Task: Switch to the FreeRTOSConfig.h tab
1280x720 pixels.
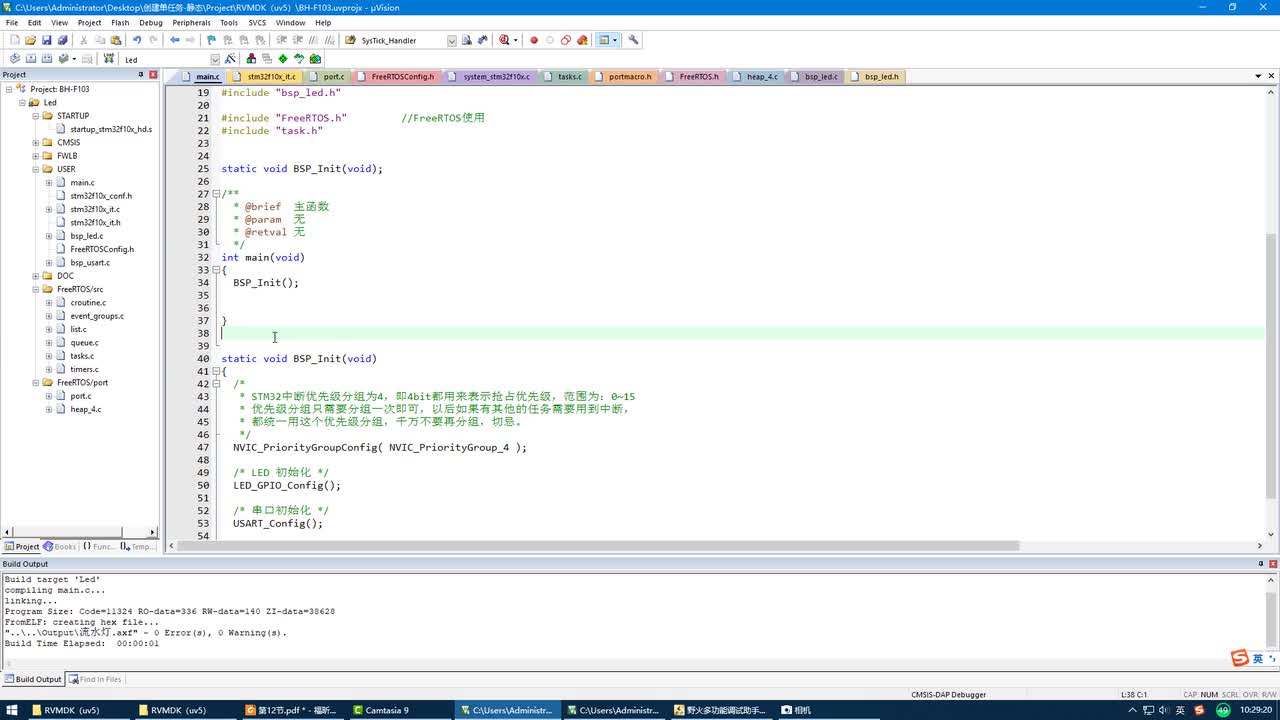Action: (396, 76)
